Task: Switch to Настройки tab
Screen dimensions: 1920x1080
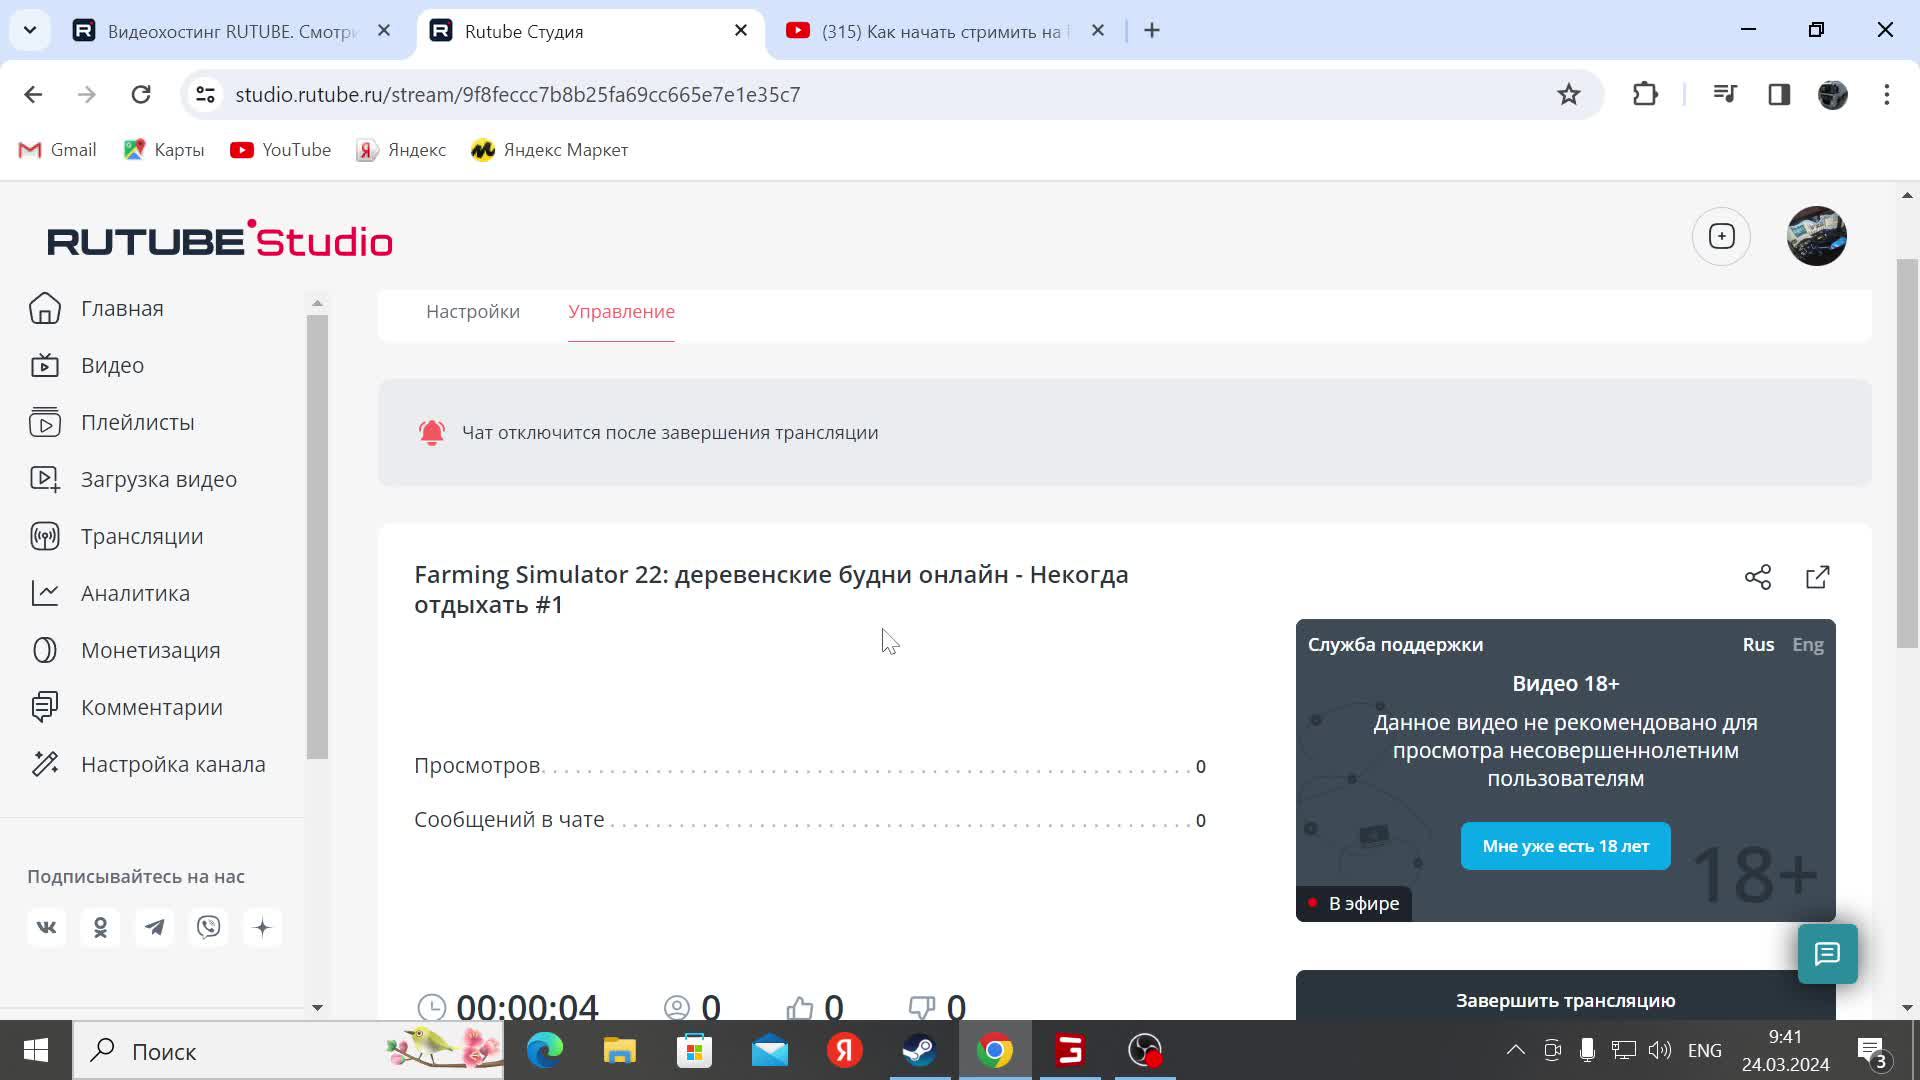Action: coord(473,312)
